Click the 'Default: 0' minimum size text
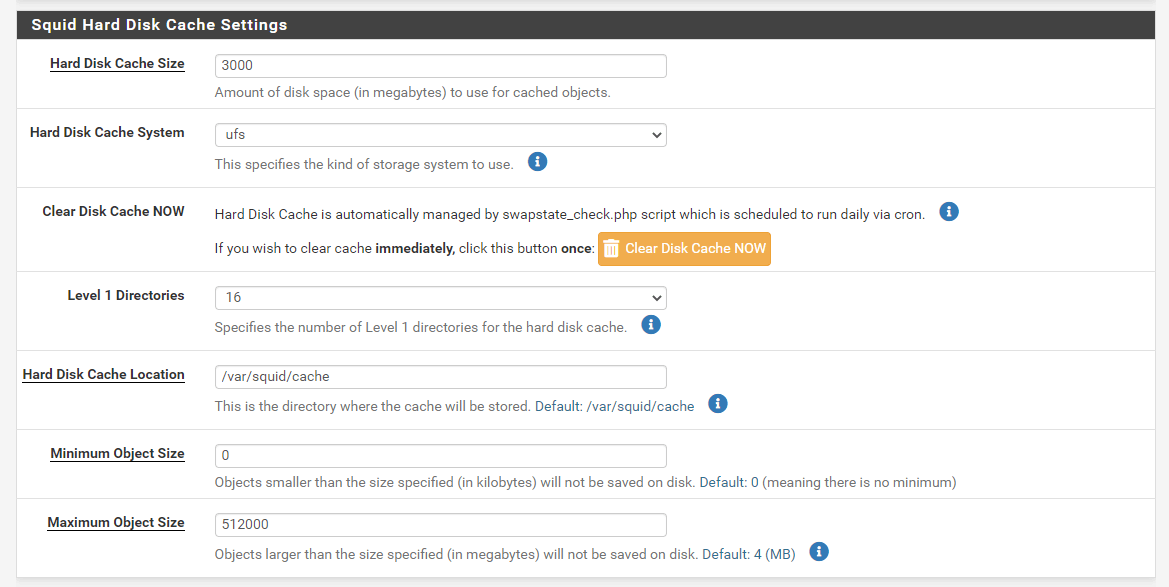Viewport: 1169px width, 587px height. pos(728,483)
